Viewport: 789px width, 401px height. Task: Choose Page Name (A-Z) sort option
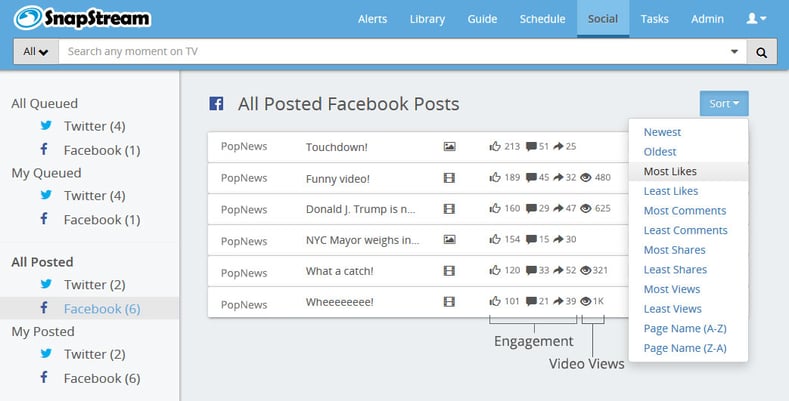(x=685, y=329)
